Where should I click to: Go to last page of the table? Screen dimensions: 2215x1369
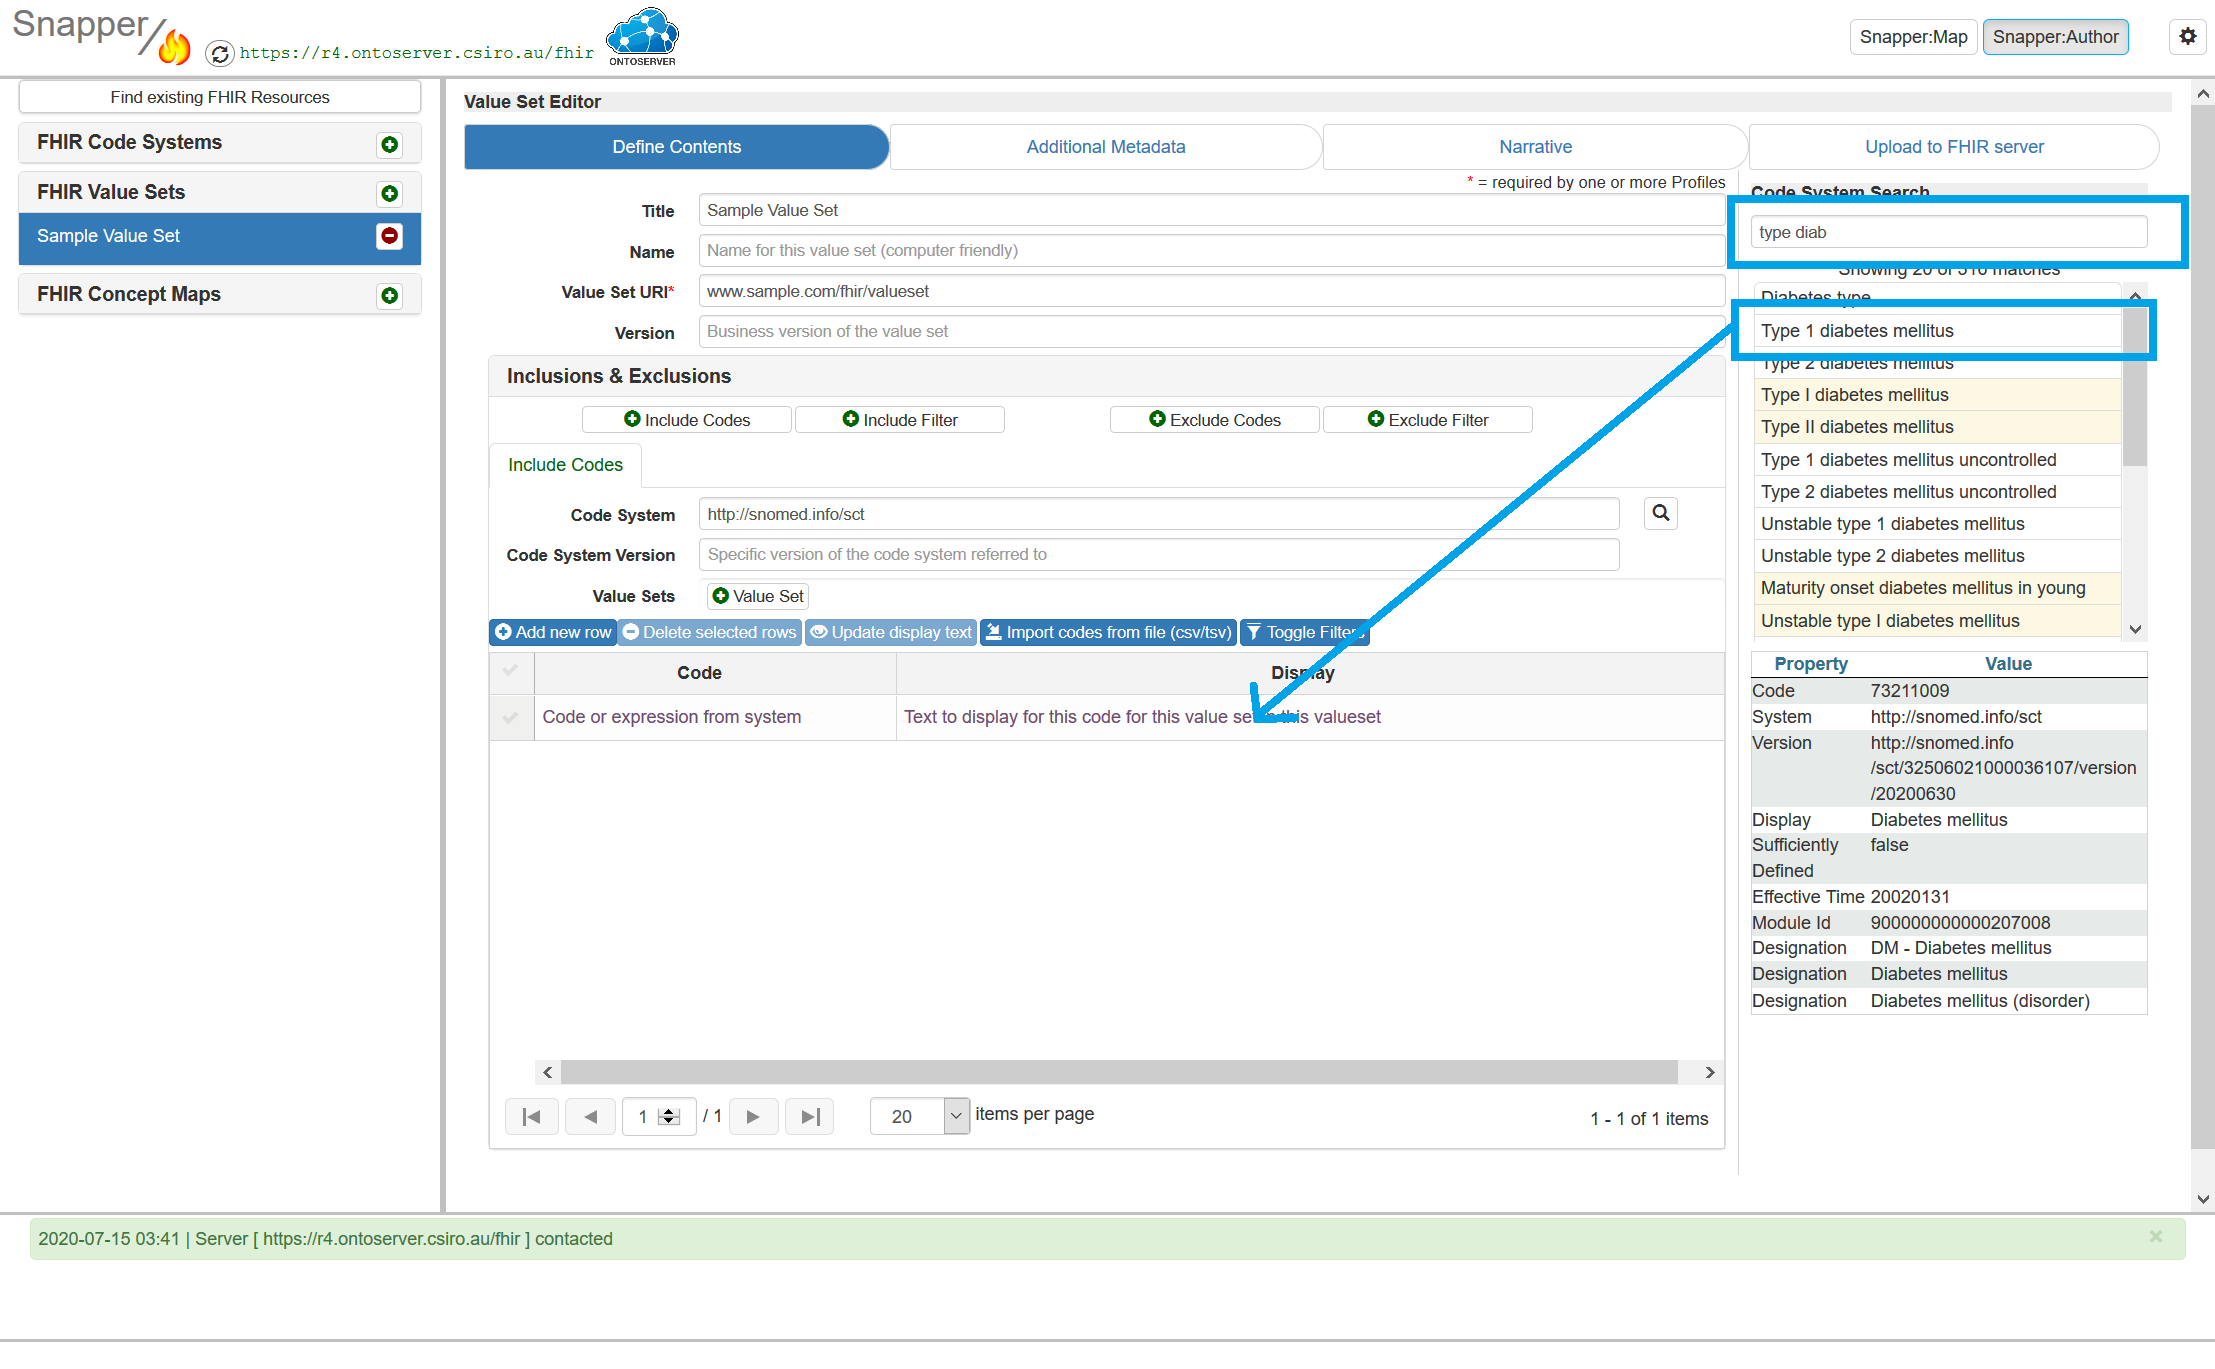point(810,1116)
